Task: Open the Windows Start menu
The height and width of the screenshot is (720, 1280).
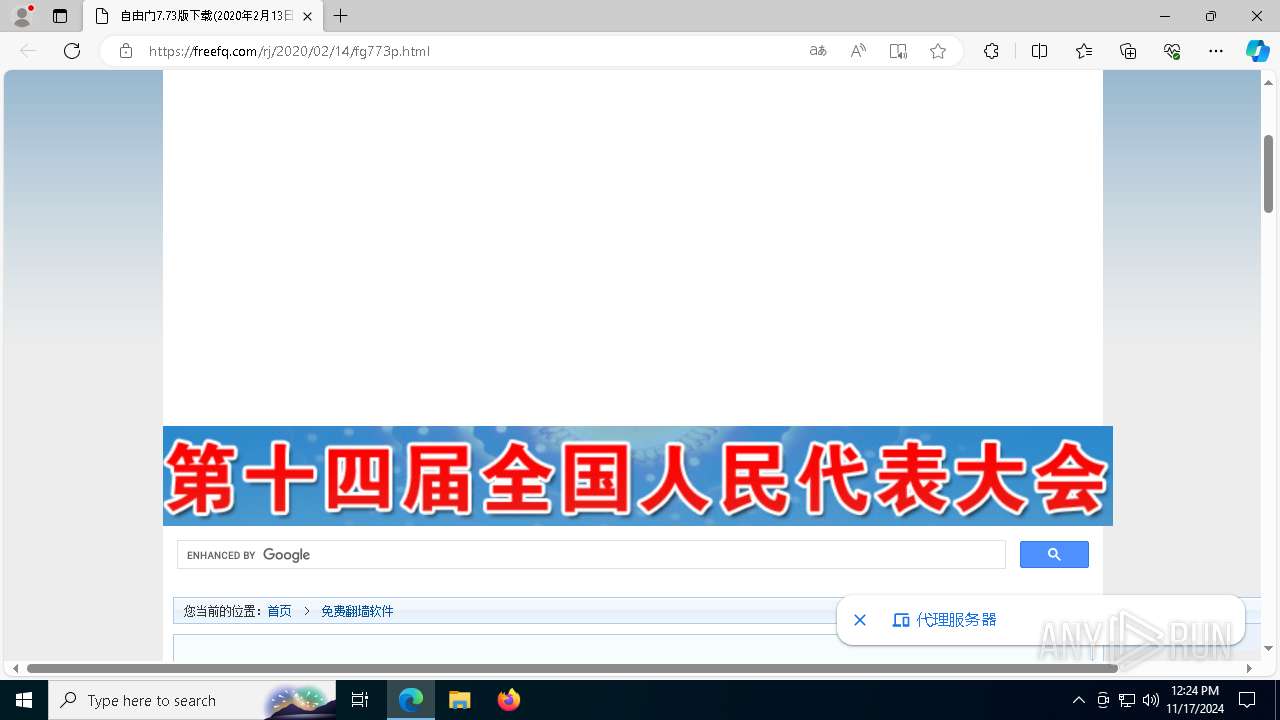Action: [24, 700]
